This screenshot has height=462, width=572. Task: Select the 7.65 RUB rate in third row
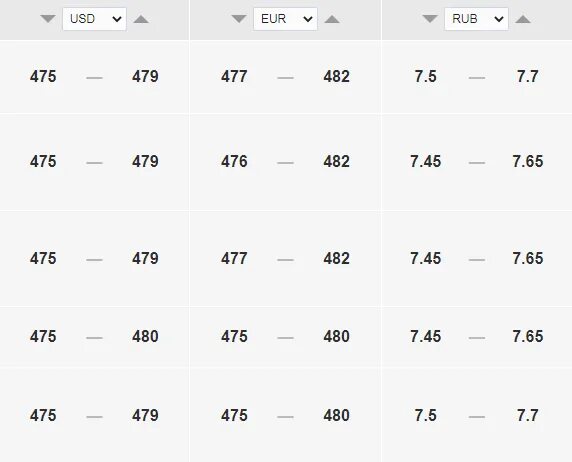point(527,258)
